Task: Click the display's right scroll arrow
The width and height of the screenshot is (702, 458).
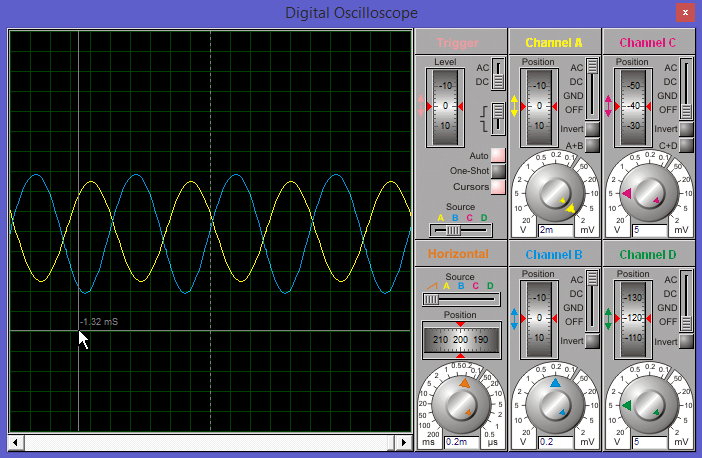Action: (x=404, y=442)
